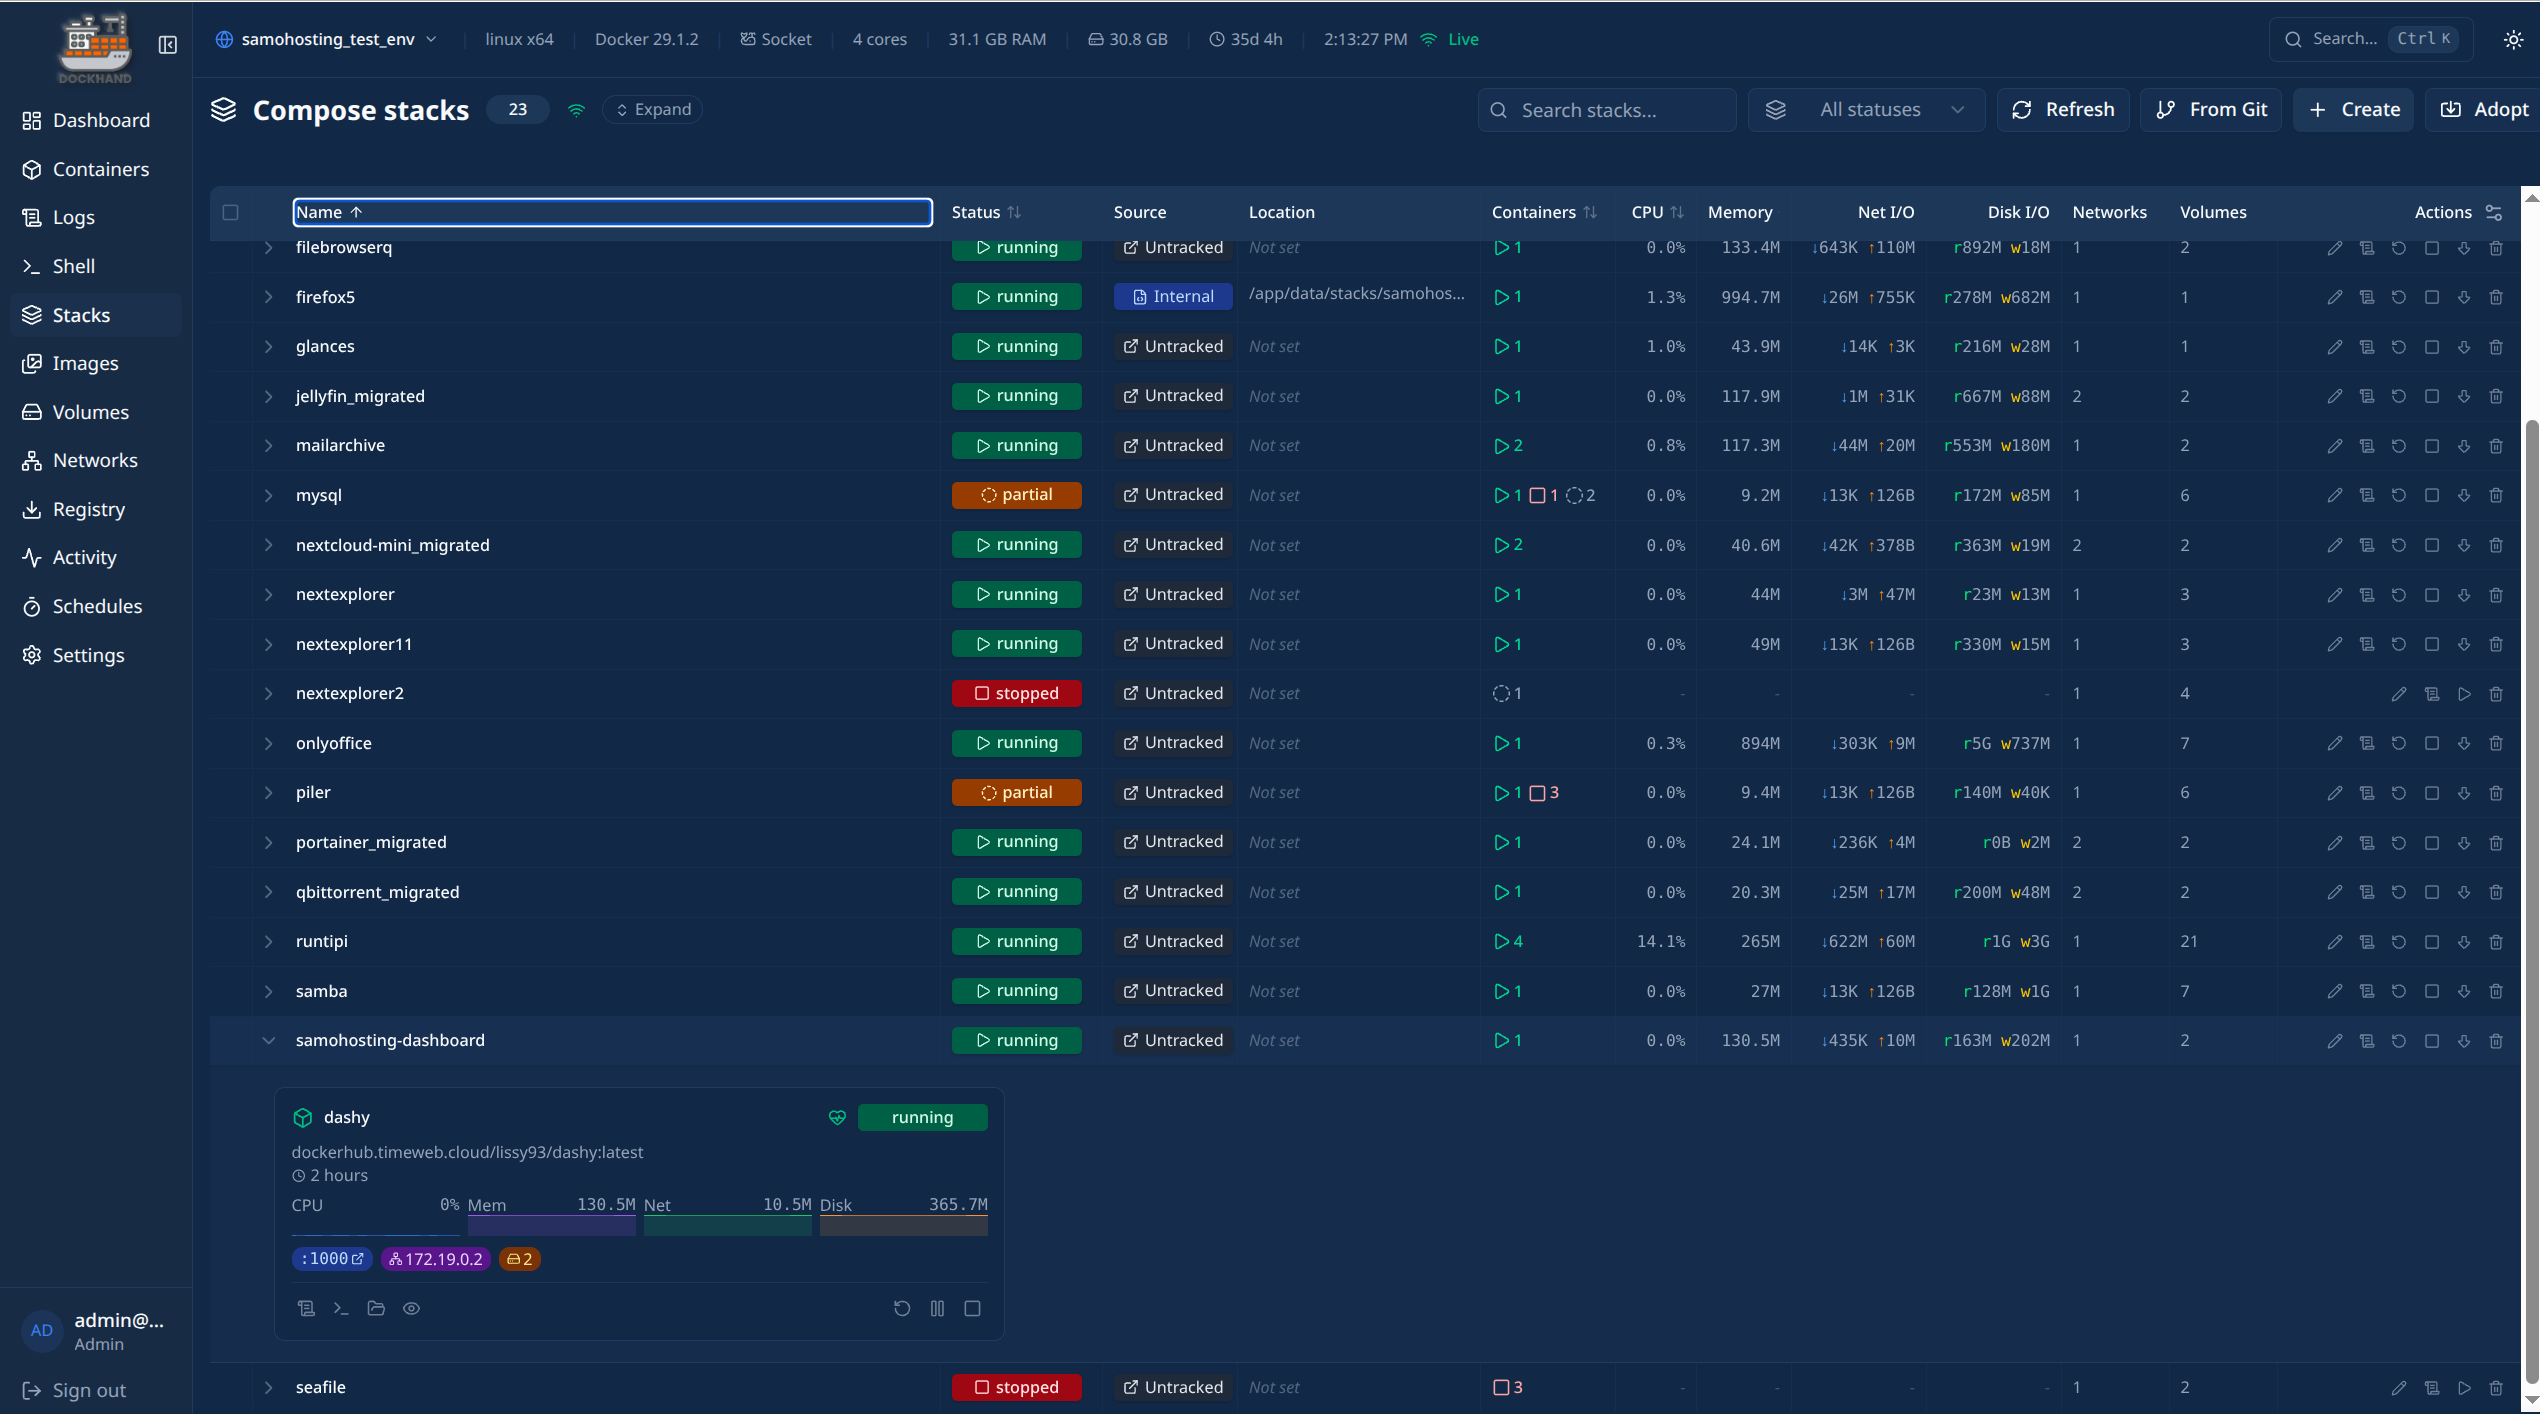This screenshot has width=2540, height=1414.
Task: Tick the select-all stacks checkbox
Action: point(231,212)
